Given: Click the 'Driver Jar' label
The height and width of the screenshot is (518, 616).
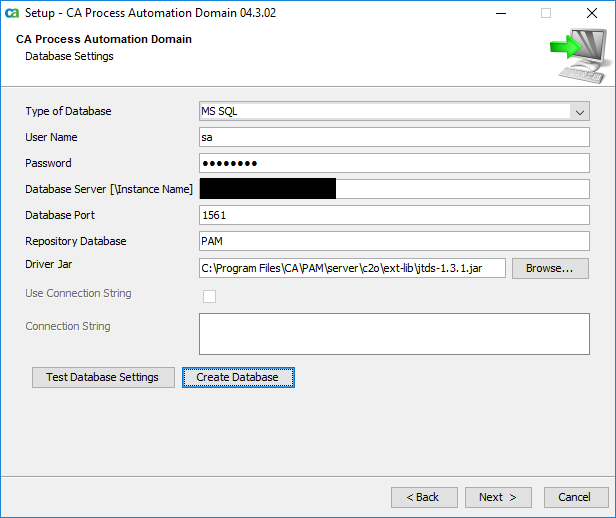Looking at the screenshot, I should (x=49, y=264).
